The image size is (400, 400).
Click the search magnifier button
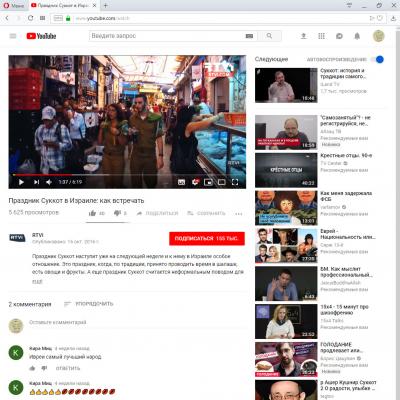[269, 36]
